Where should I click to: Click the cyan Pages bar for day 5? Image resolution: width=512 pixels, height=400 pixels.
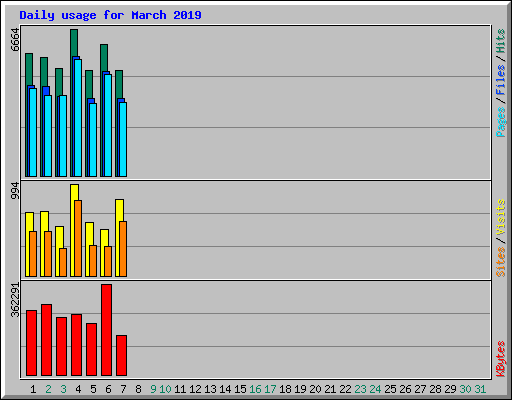93,140
